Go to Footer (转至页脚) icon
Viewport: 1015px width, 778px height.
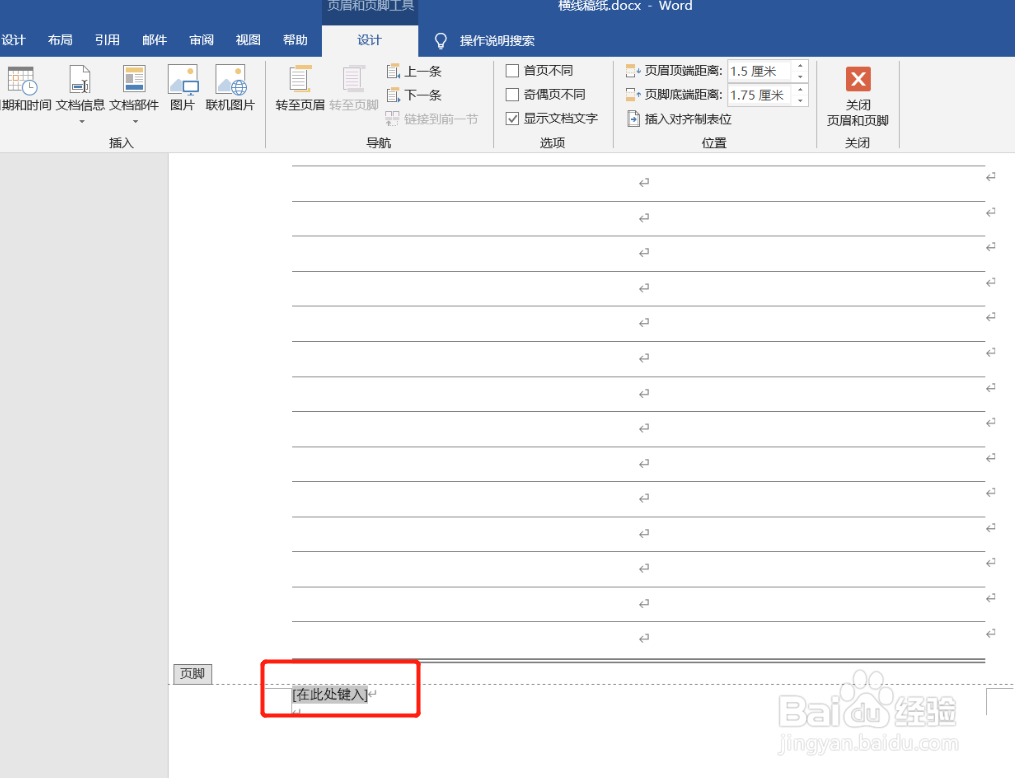(x=353, y=80)
